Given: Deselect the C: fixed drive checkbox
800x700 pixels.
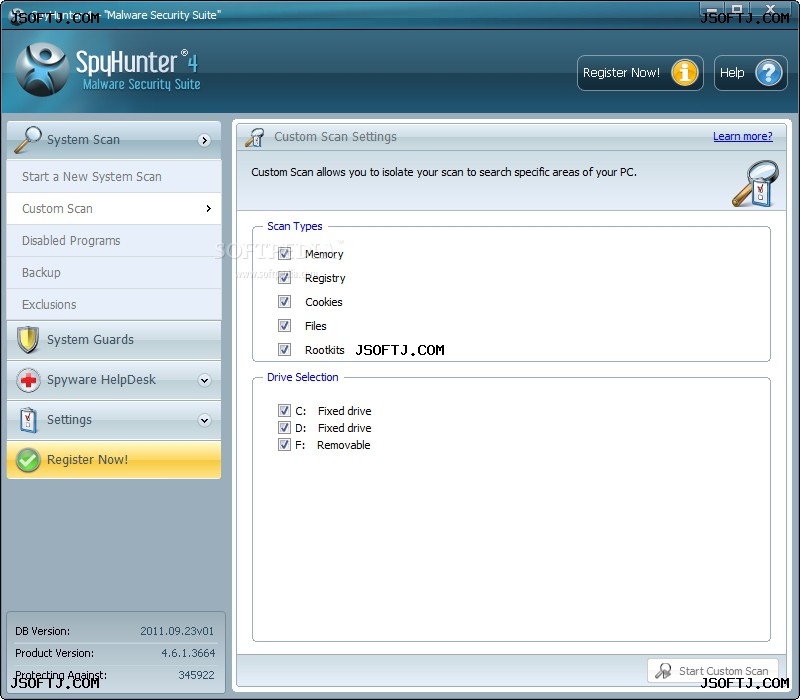Looking at the screenshot, I should point(284,411).
